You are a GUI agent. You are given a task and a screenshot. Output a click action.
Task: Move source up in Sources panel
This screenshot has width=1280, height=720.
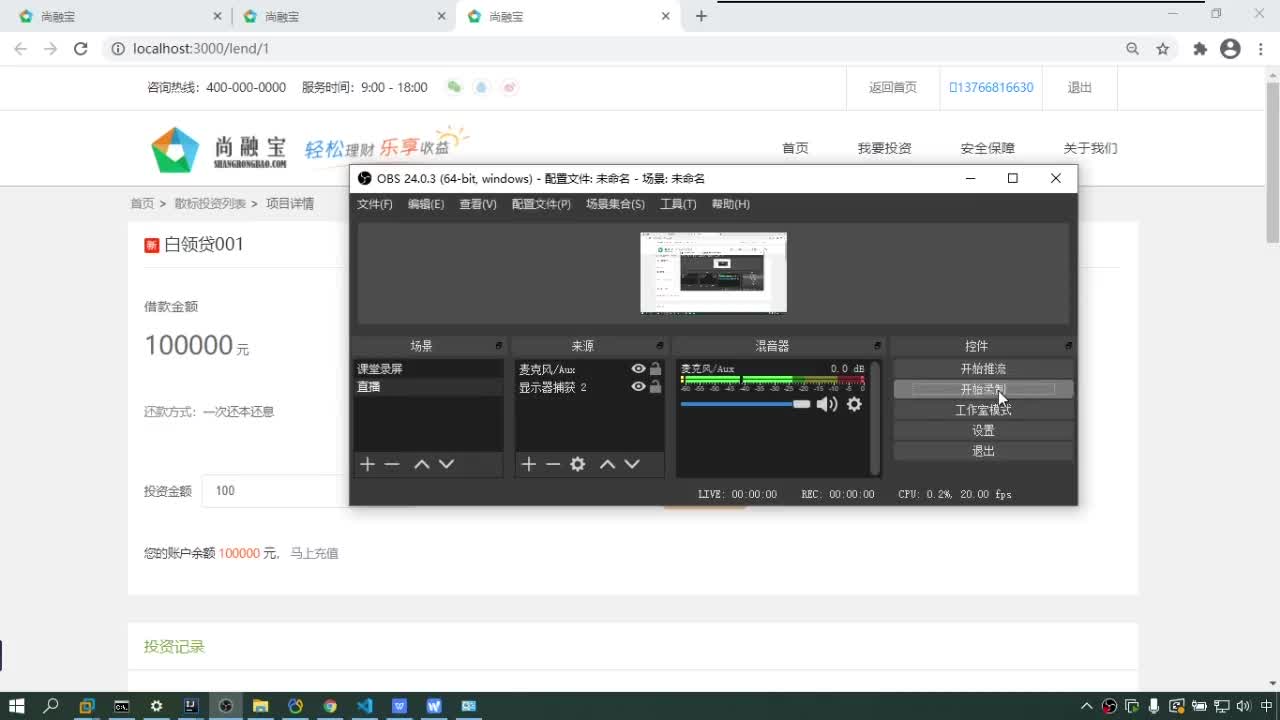(x=607, y=464)
